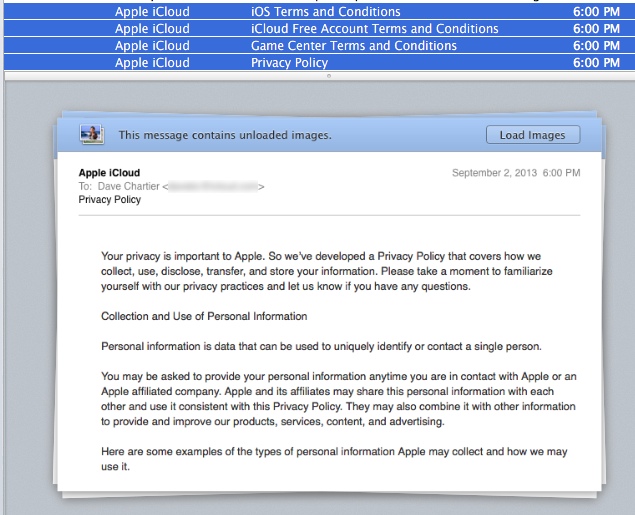
Task: Click the "This message contains unloaded images" banner text
Action: tap(225, 135)
